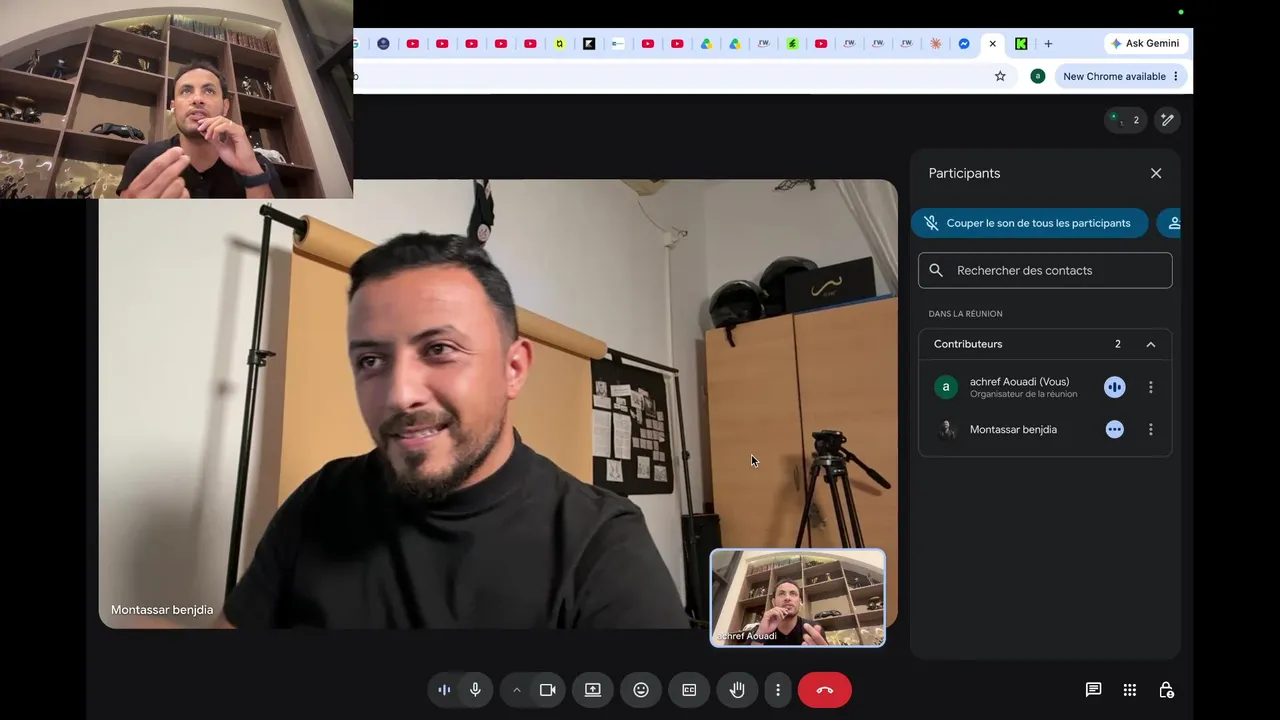This screenshot has width=1280, height=720.
Task: Click the pen effects icon at top right
Action: tap(1167, 120)
